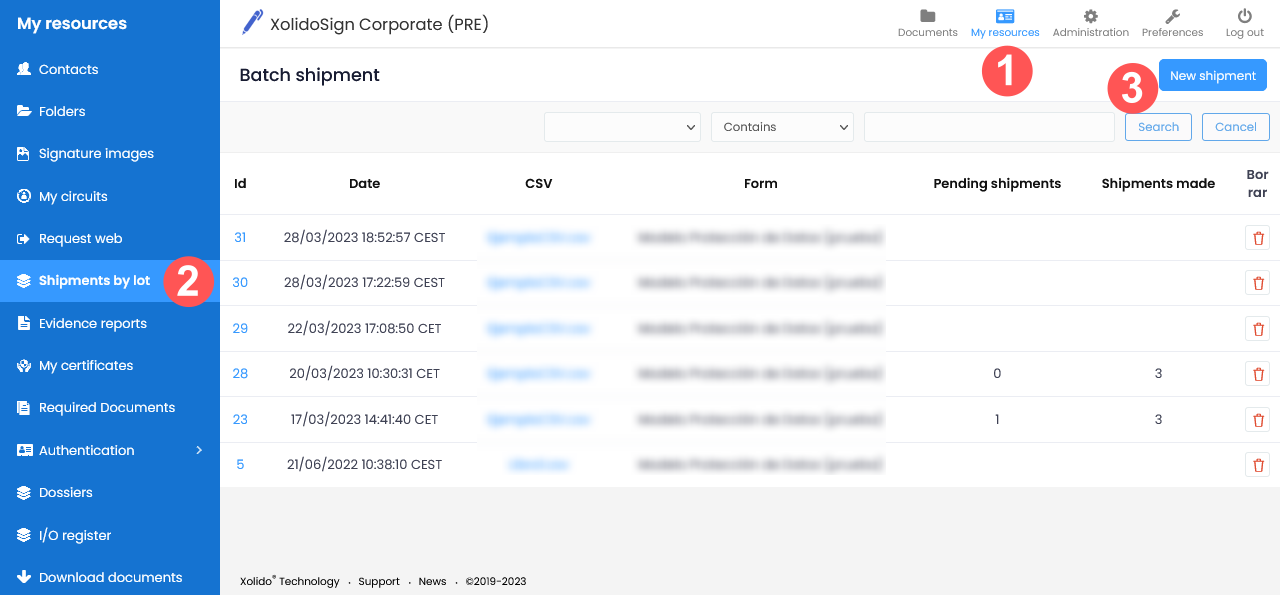The width and height of the screenshot is (1280, 595).
Task: Click the Pending shipments column header
Action: tap(997, 183)
